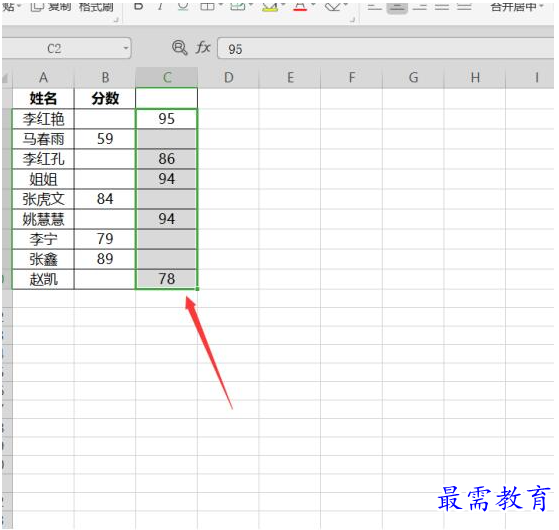Select the cell containing 张虎文
Image resolution: width=559 pixels, height=530 pixels.
click(x=43, y=199)
